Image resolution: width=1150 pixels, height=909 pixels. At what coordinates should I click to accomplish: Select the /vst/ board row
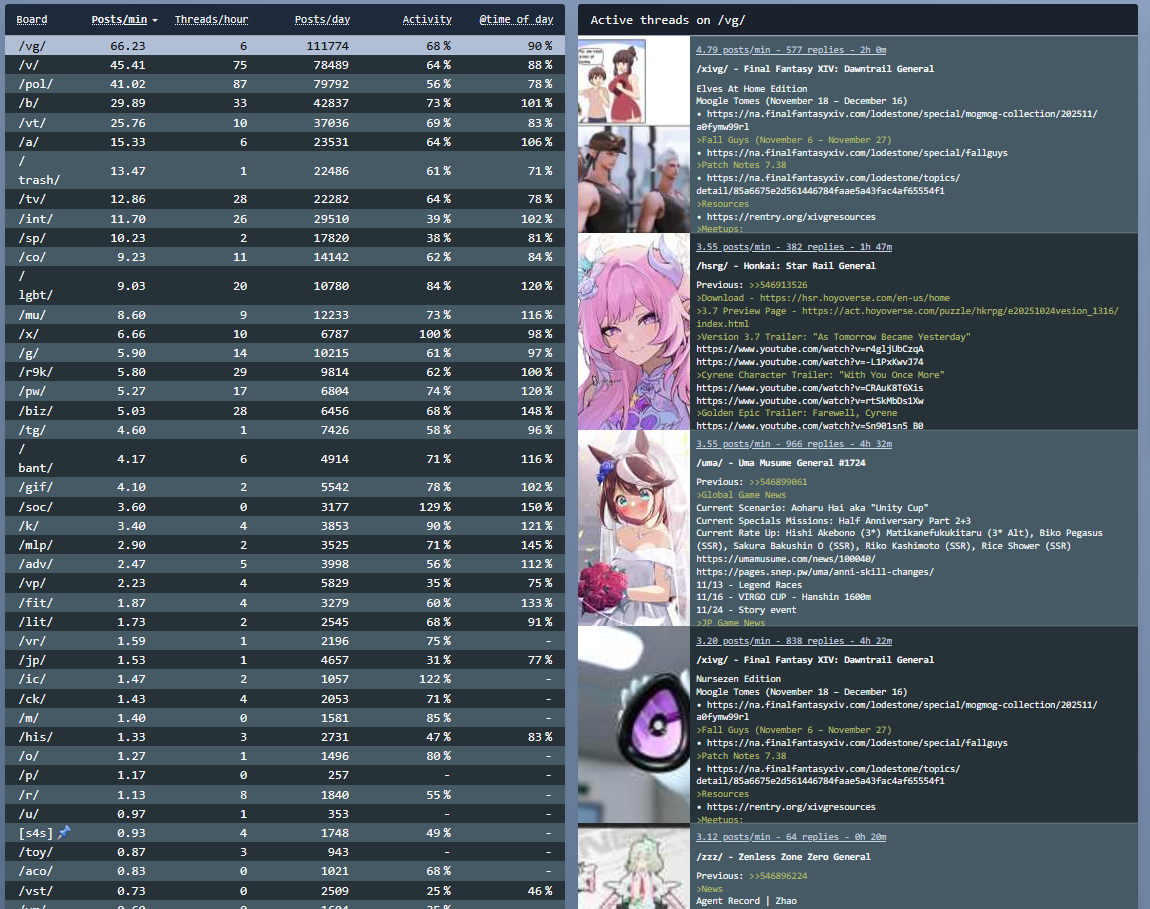click(x=285, y=891)
